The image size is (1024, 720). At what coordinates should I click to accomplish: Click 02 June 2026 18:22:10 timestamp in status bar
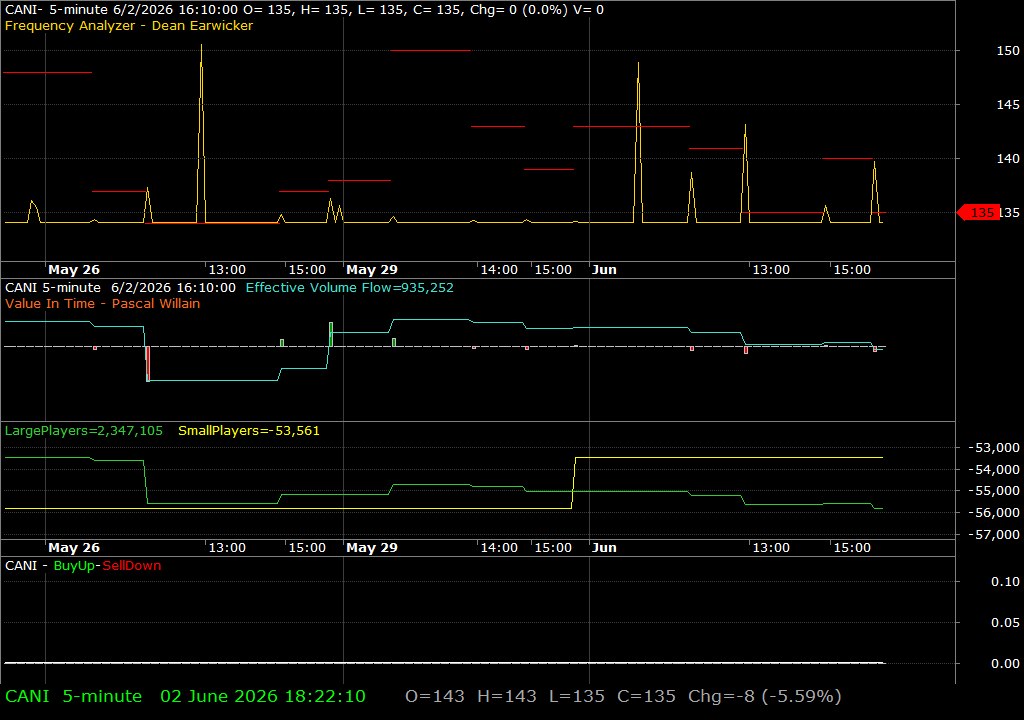coord(263,696)
